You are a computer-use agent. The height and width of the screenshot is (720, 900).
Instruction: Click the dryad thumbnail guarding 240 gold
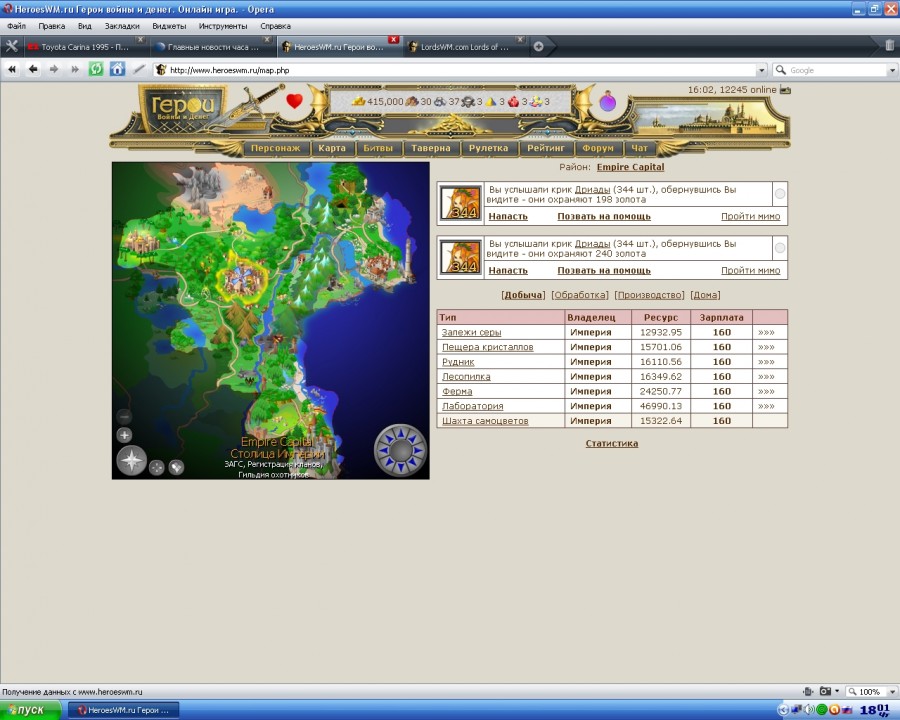pos(461,257)
